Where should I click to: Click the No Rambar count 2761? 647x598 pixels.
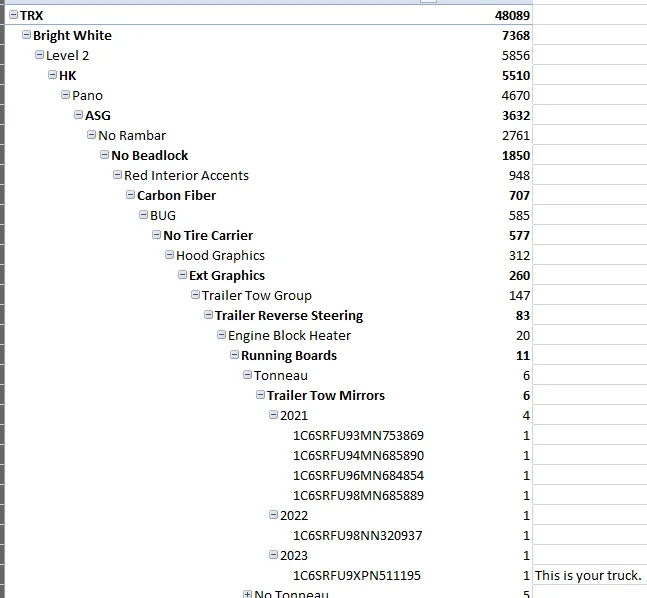516,135
